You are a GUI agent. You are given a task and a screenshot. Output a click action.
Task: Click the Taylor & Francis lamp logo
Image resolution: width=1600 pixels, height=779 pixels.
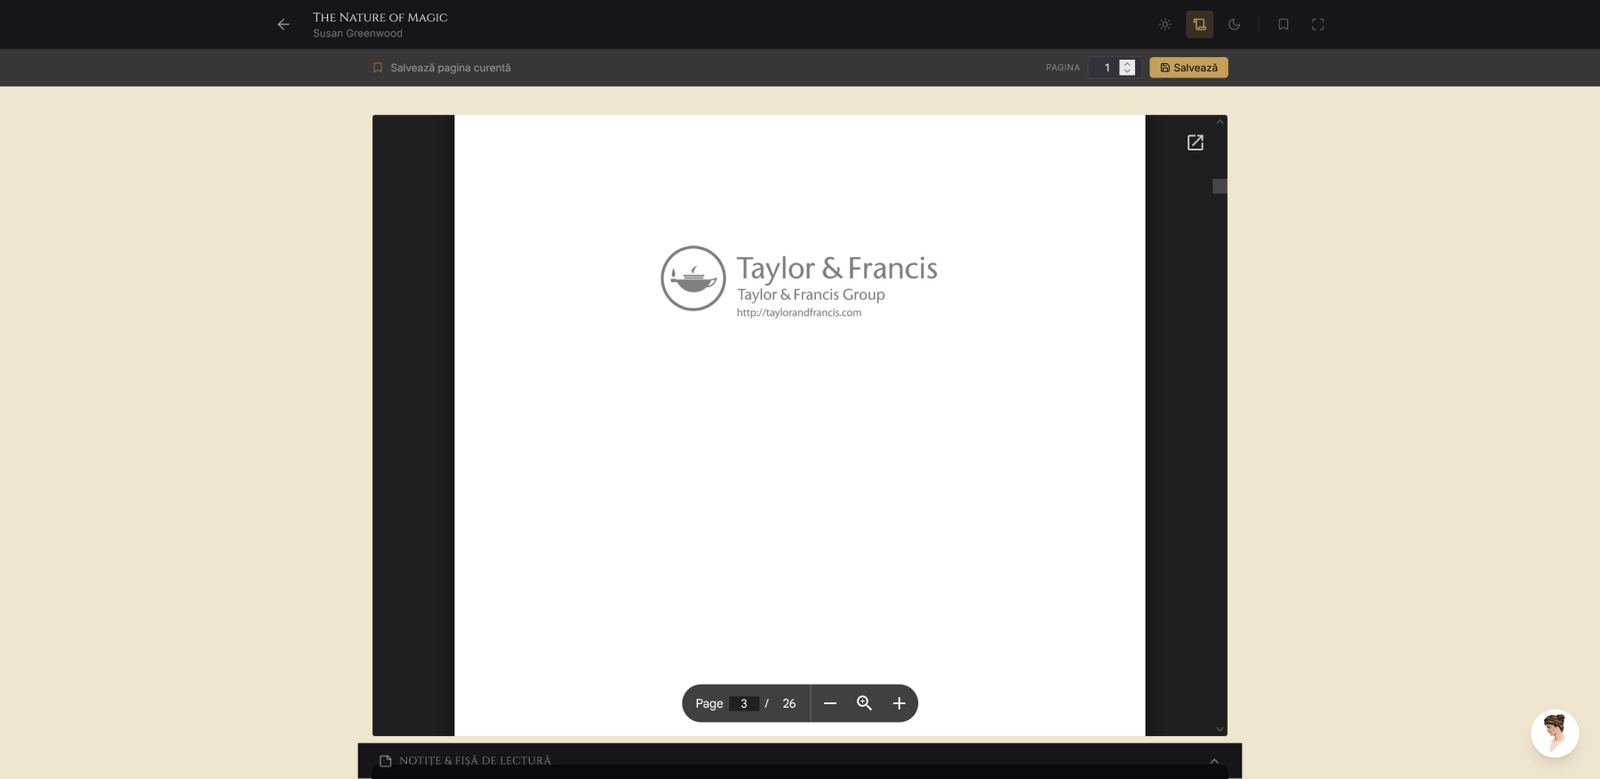[693, 278]
